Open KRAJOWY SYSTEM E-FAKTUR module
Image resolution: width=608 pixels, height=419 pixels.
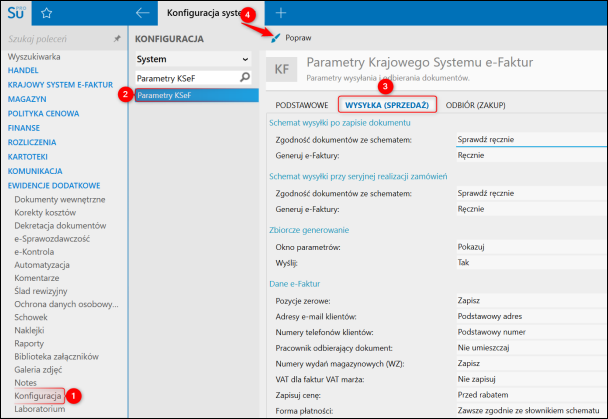tap(60, 85)
